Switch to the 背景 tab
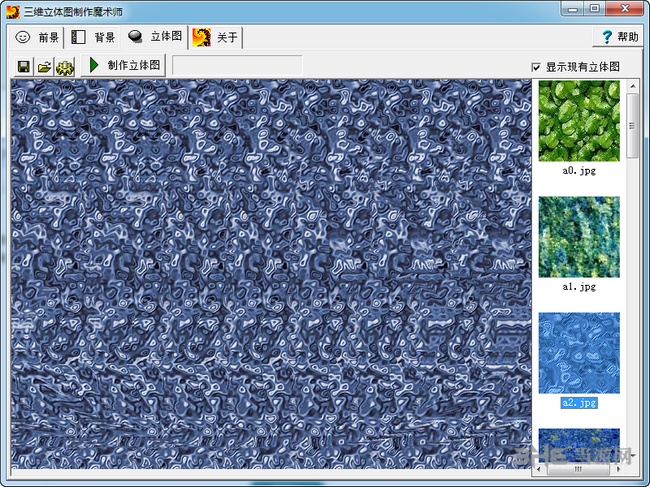Screen dimensions: 650x487 pos(92,37)
